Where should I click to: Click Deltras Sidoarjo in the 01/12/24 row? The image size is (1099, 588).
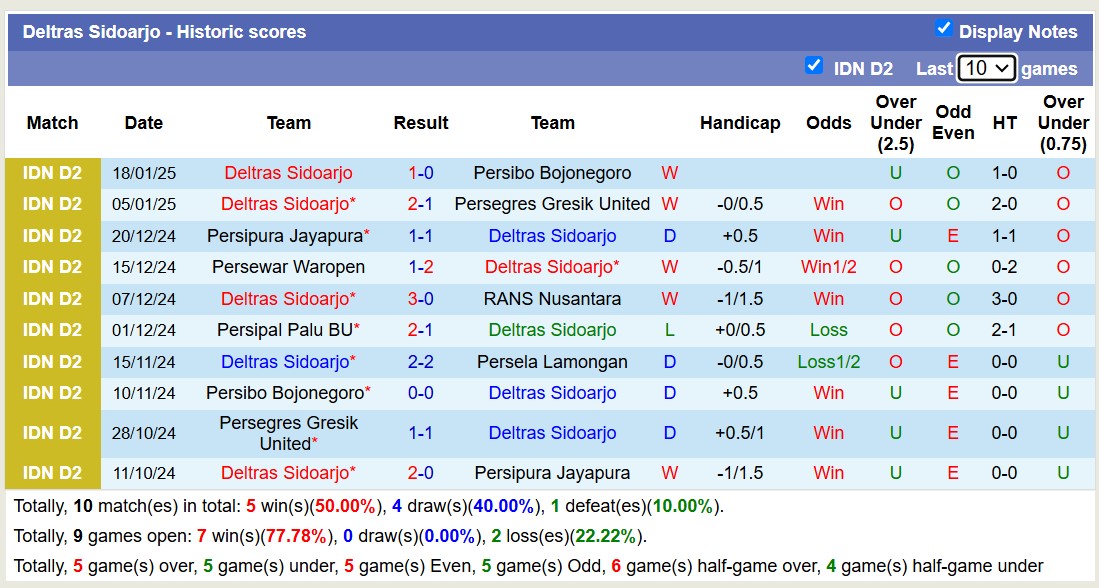(552, 330)
